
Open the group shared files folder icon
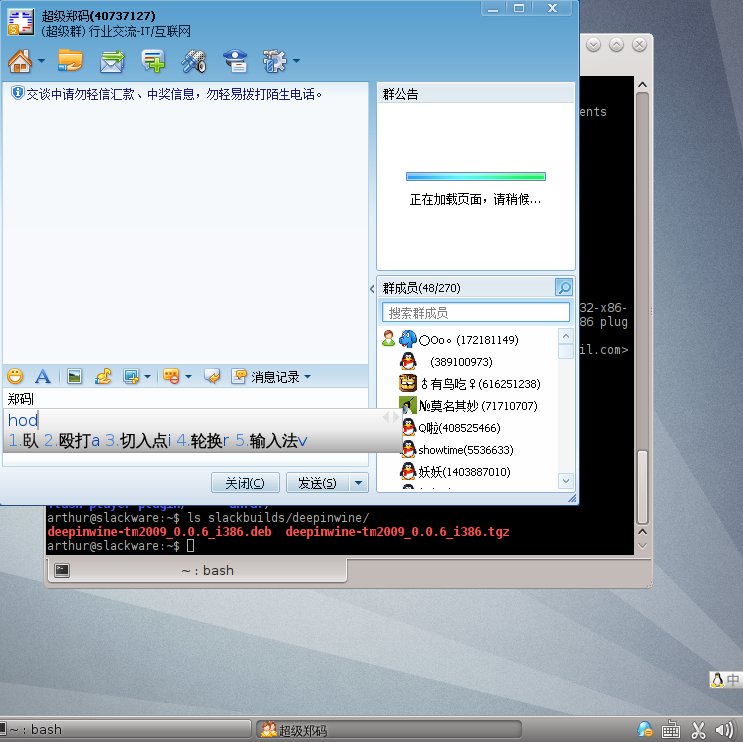point(70,61)
